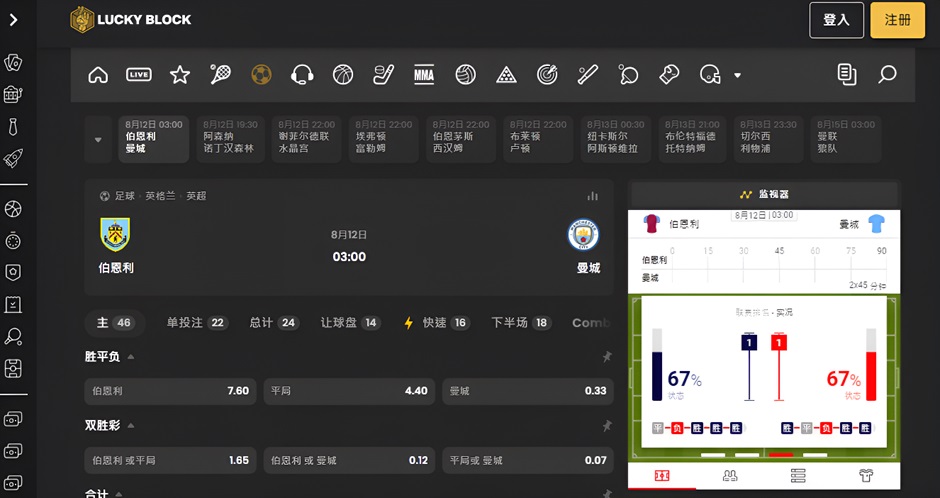Image resolution: width=940 pixels, height=498 pixels.
Task: Expand the upcoming matches list arrow
Action: (98, 140)
